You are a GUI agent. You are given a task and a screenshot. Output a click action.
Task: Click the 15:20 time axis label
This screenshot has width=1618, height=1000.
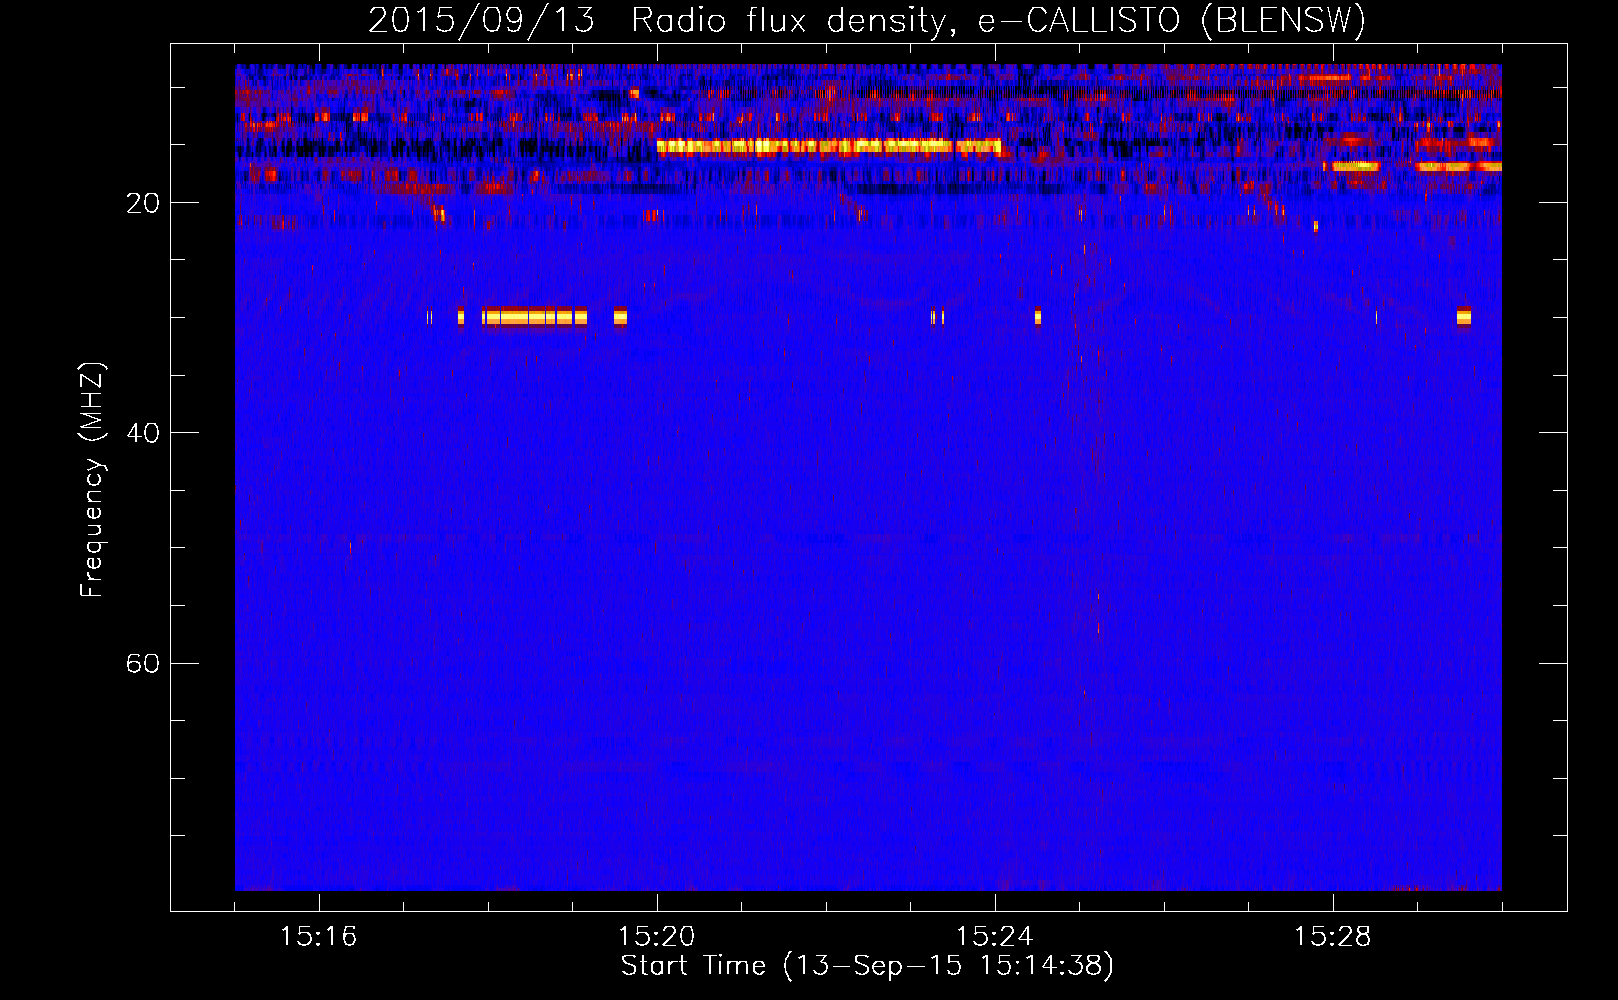click(x=656, y=937)
